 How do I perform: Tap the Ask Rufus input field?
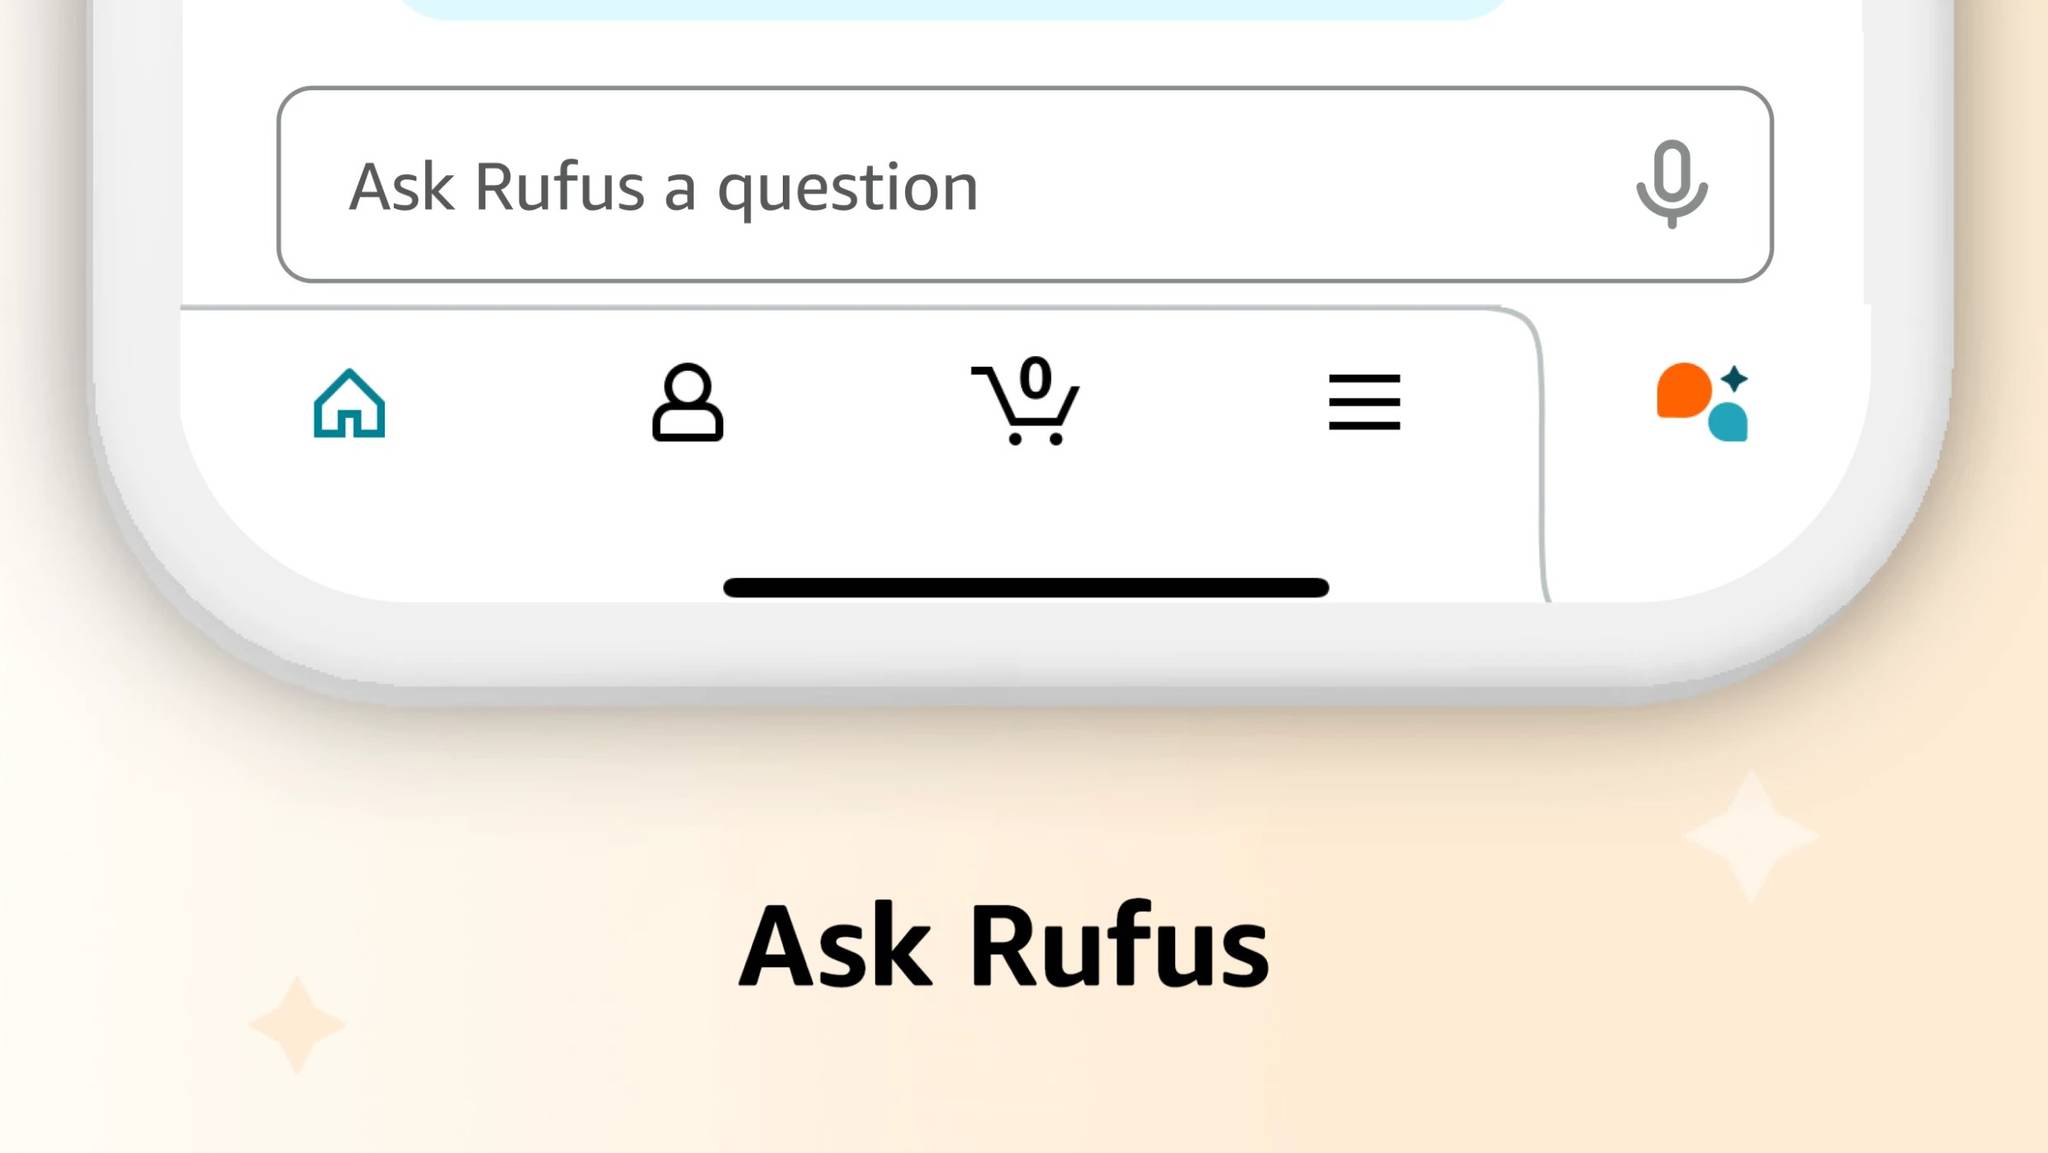pos(1024,183)
